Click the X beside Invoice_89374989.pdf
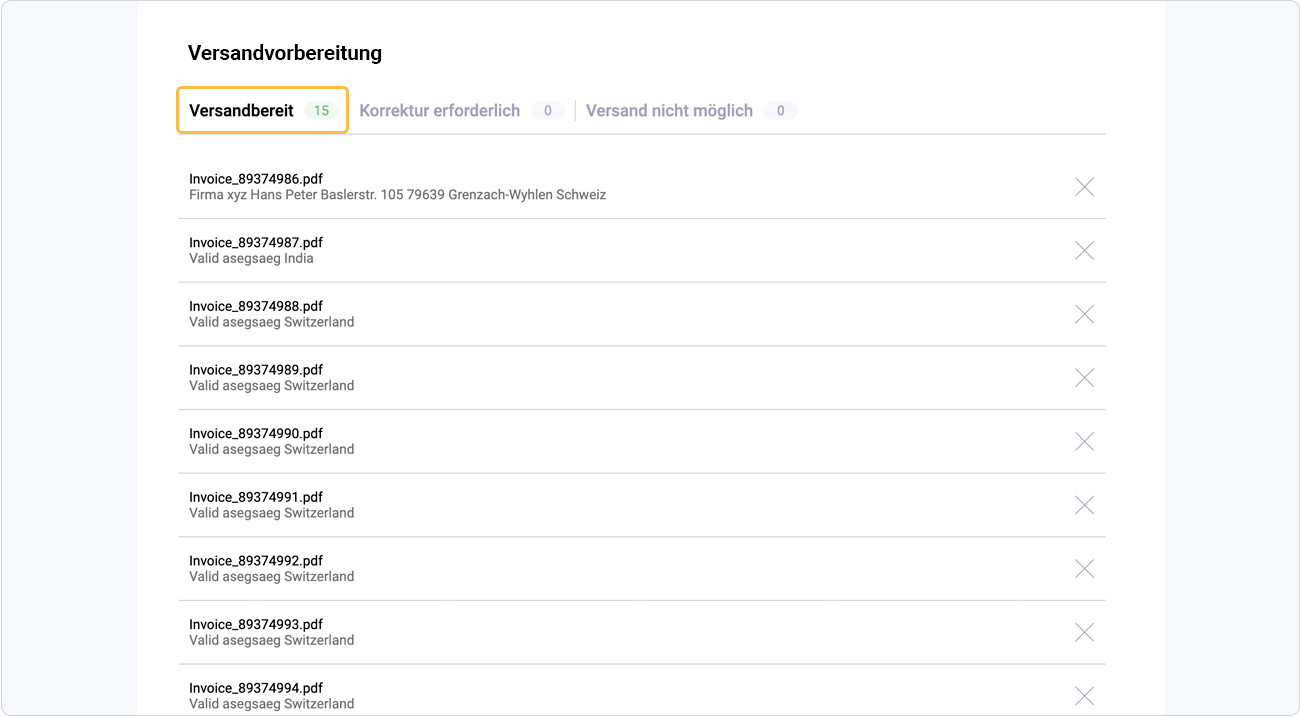Viewport: 1300px width, 717px height. point(1084,378)
